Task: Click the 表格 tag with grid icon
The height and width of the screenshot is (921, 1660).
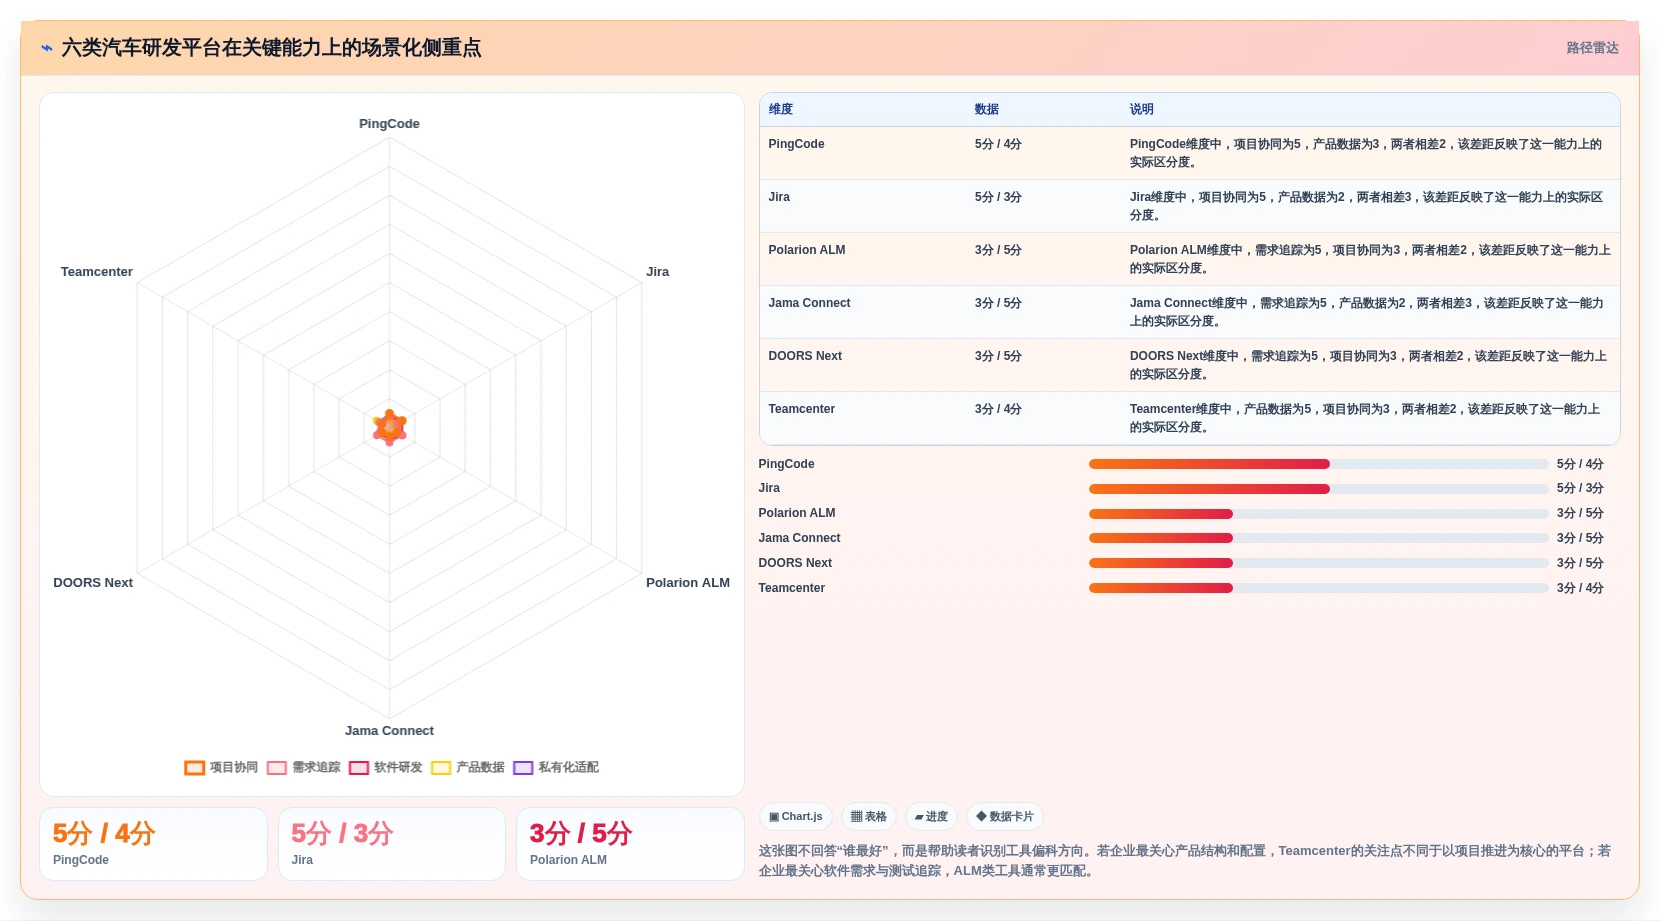Action: click(869, 817)
